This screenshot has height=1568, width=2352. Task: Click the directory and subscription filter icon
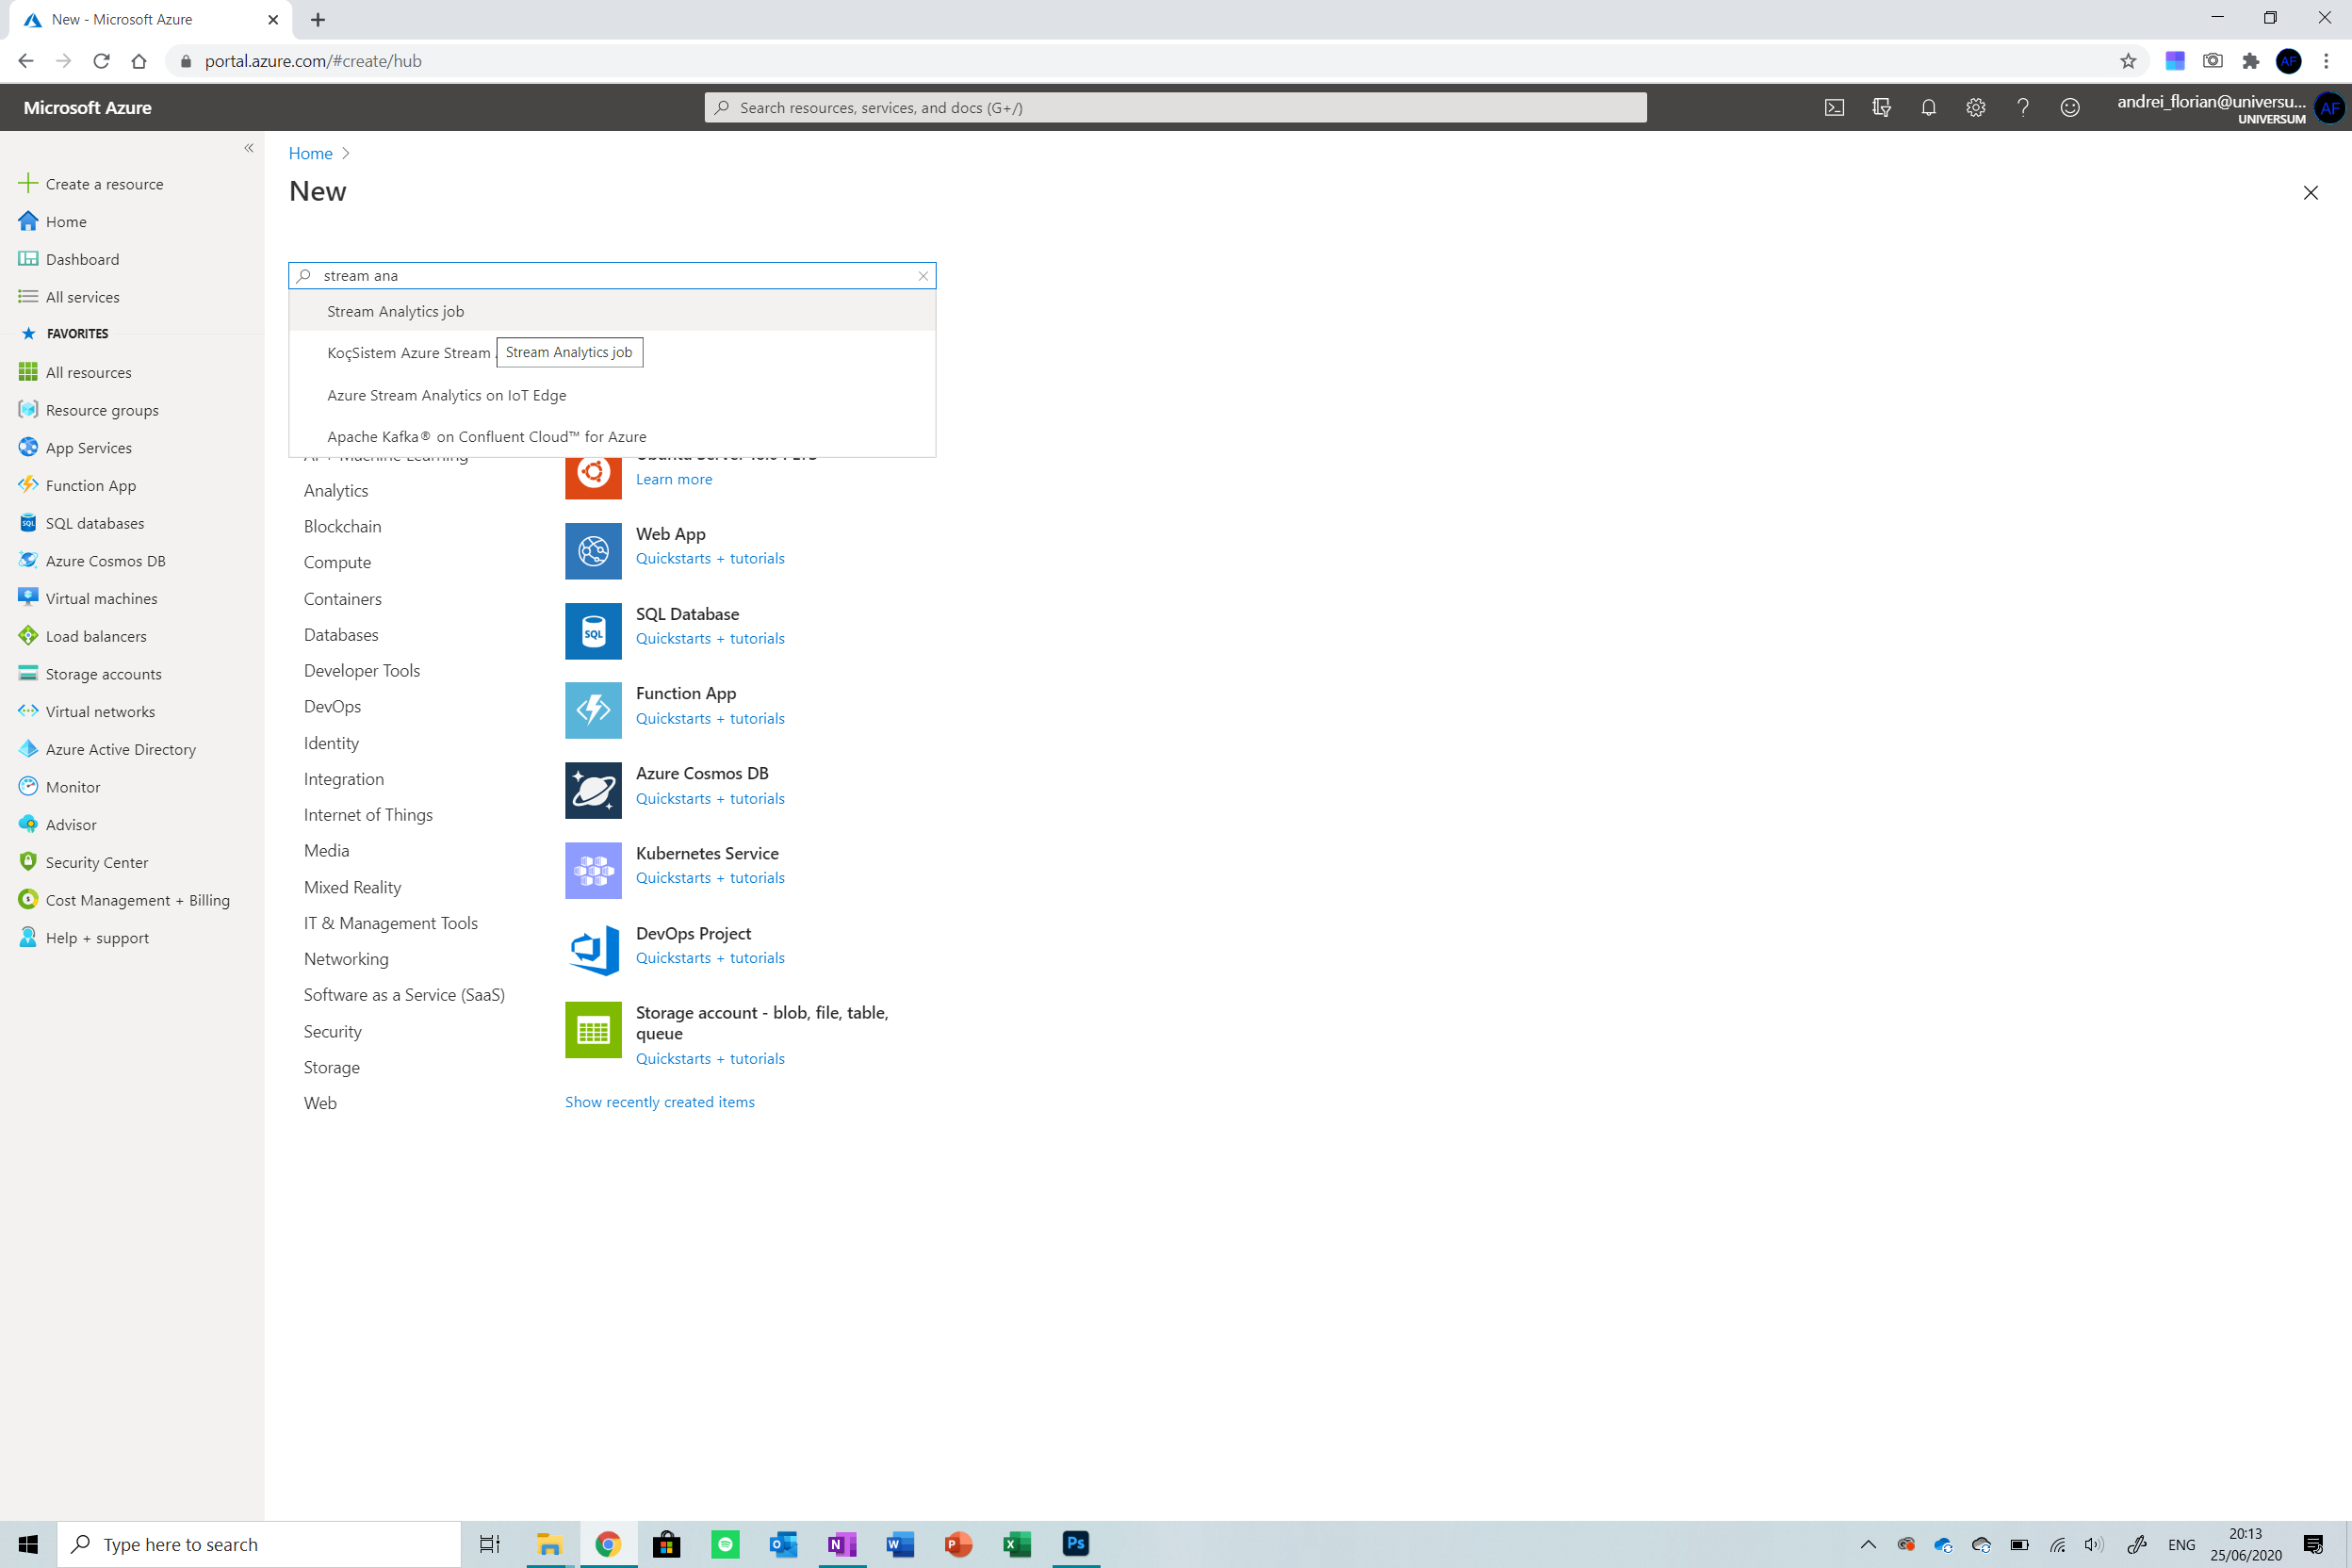tap(1881, 107)
